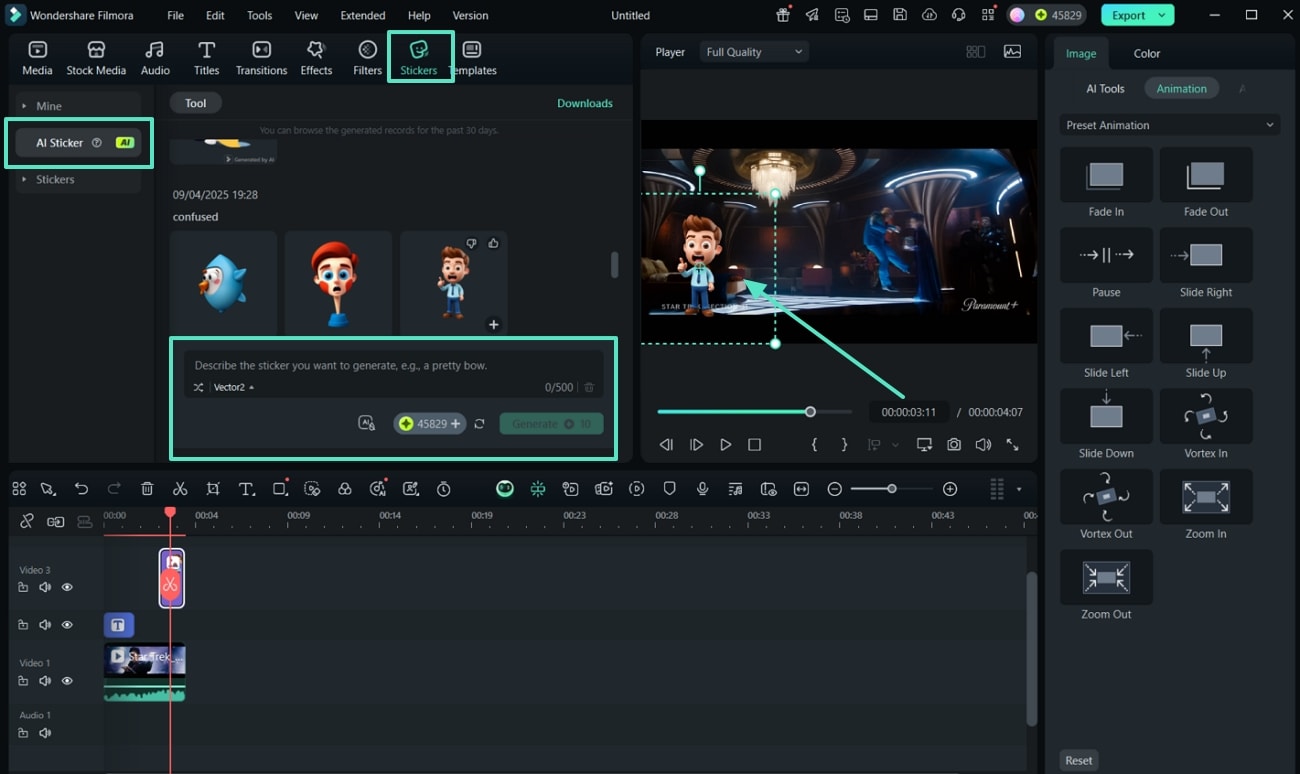Clear the prompt with the trash icon
1300x774 pixels.
click(590, 387)
